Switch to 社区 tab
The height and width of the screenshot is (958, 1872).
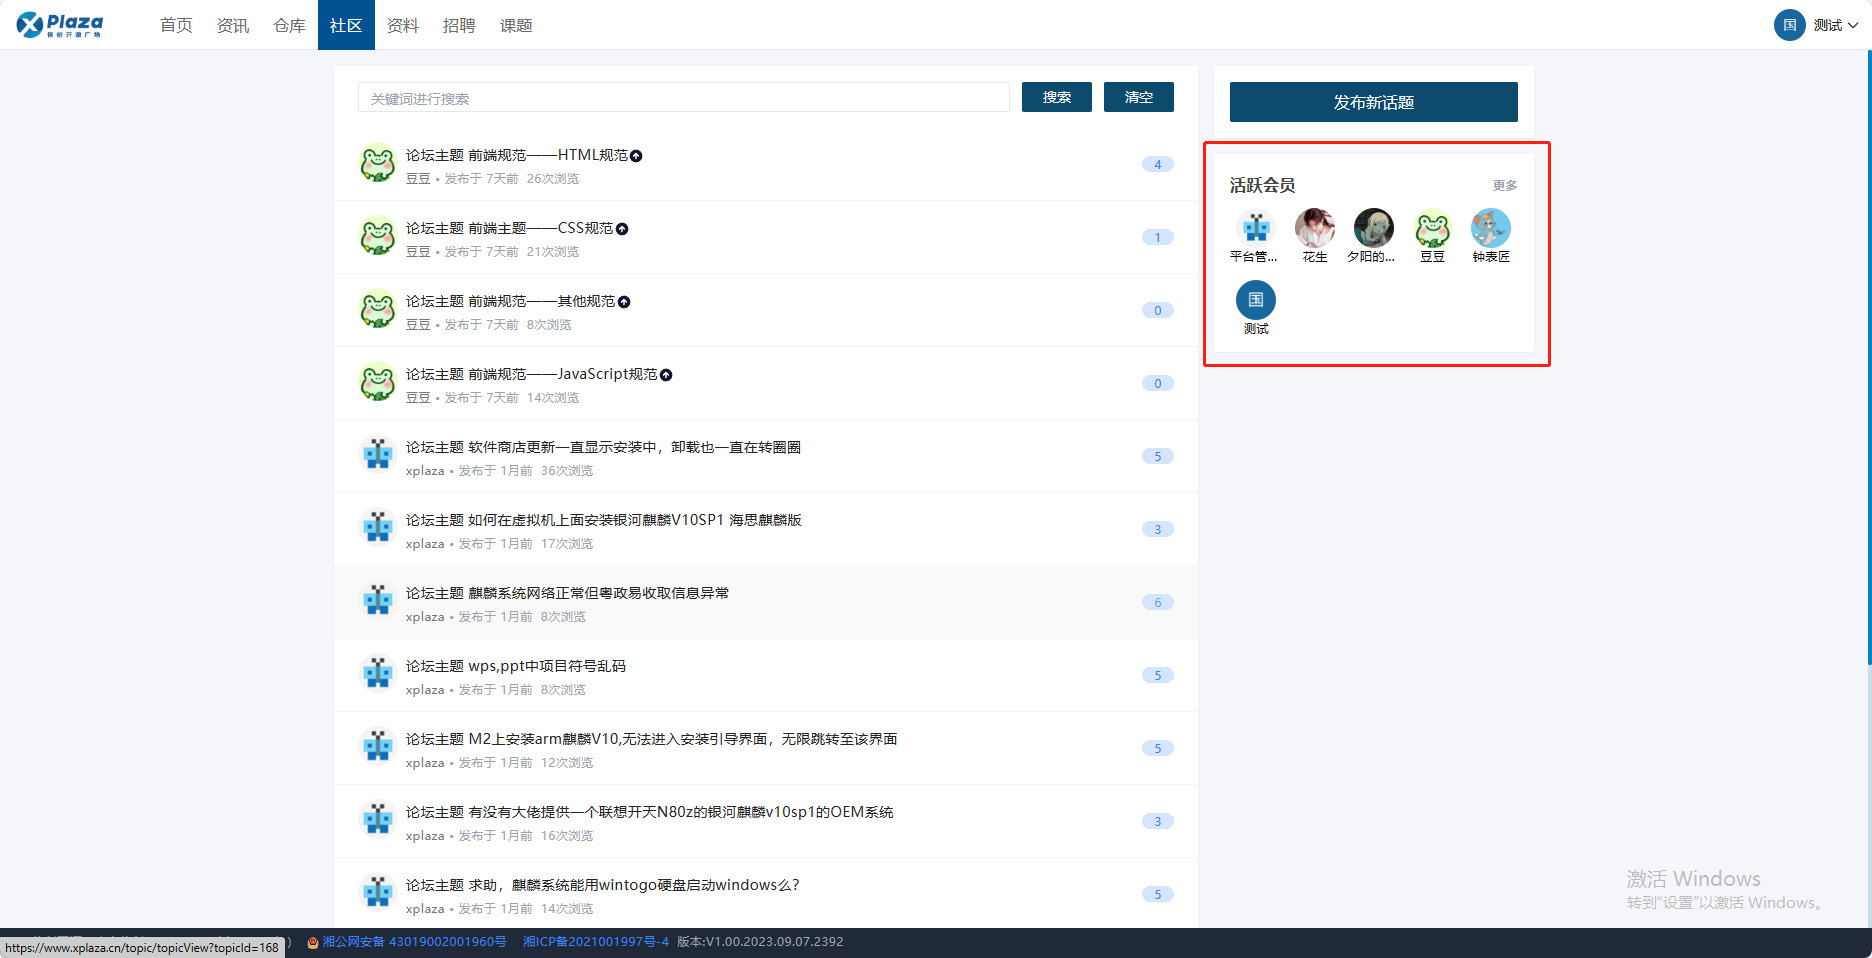point(346,25)
